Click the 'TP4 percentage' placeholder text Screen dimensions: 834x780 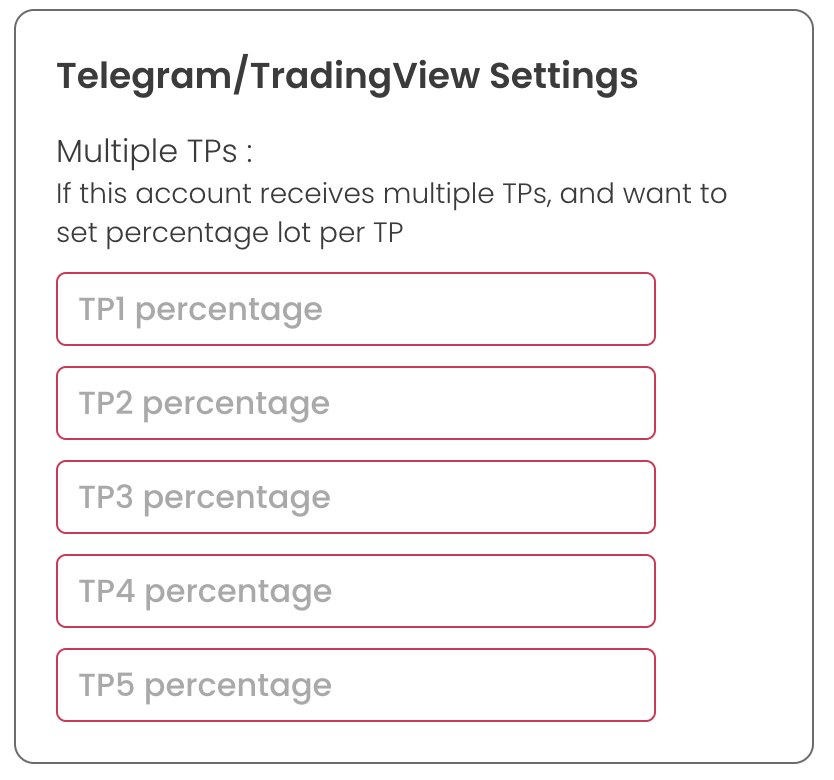(205, 592)
